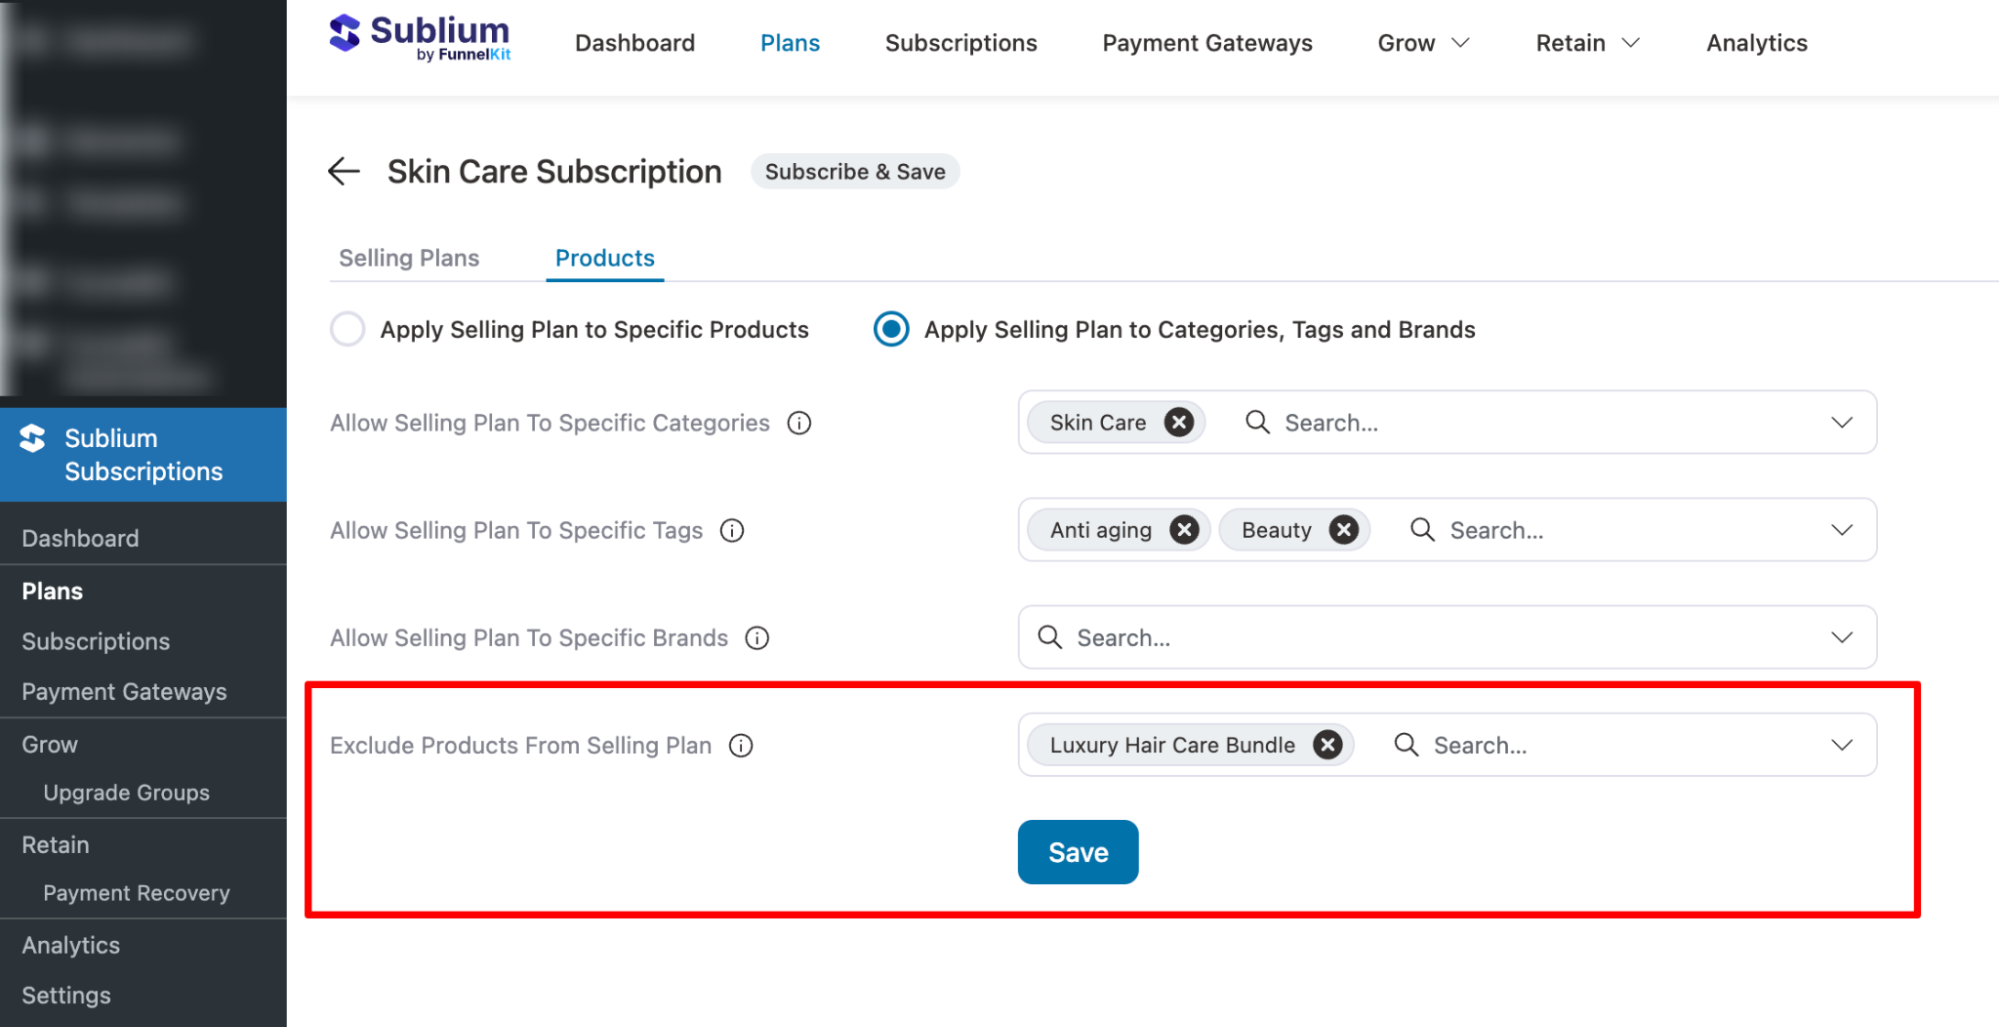Open Payment Recovery in the sidebar
The height and width of the screenshot is (1027, 1999).
click(x=136, y=893)
